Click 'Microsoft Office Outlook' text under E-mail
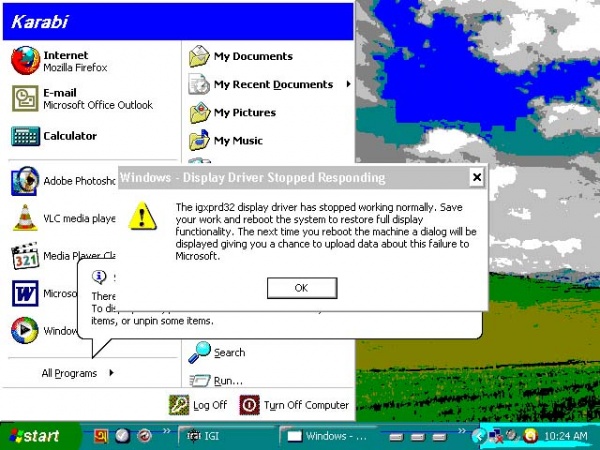The image size is (600, 450). 98,105
